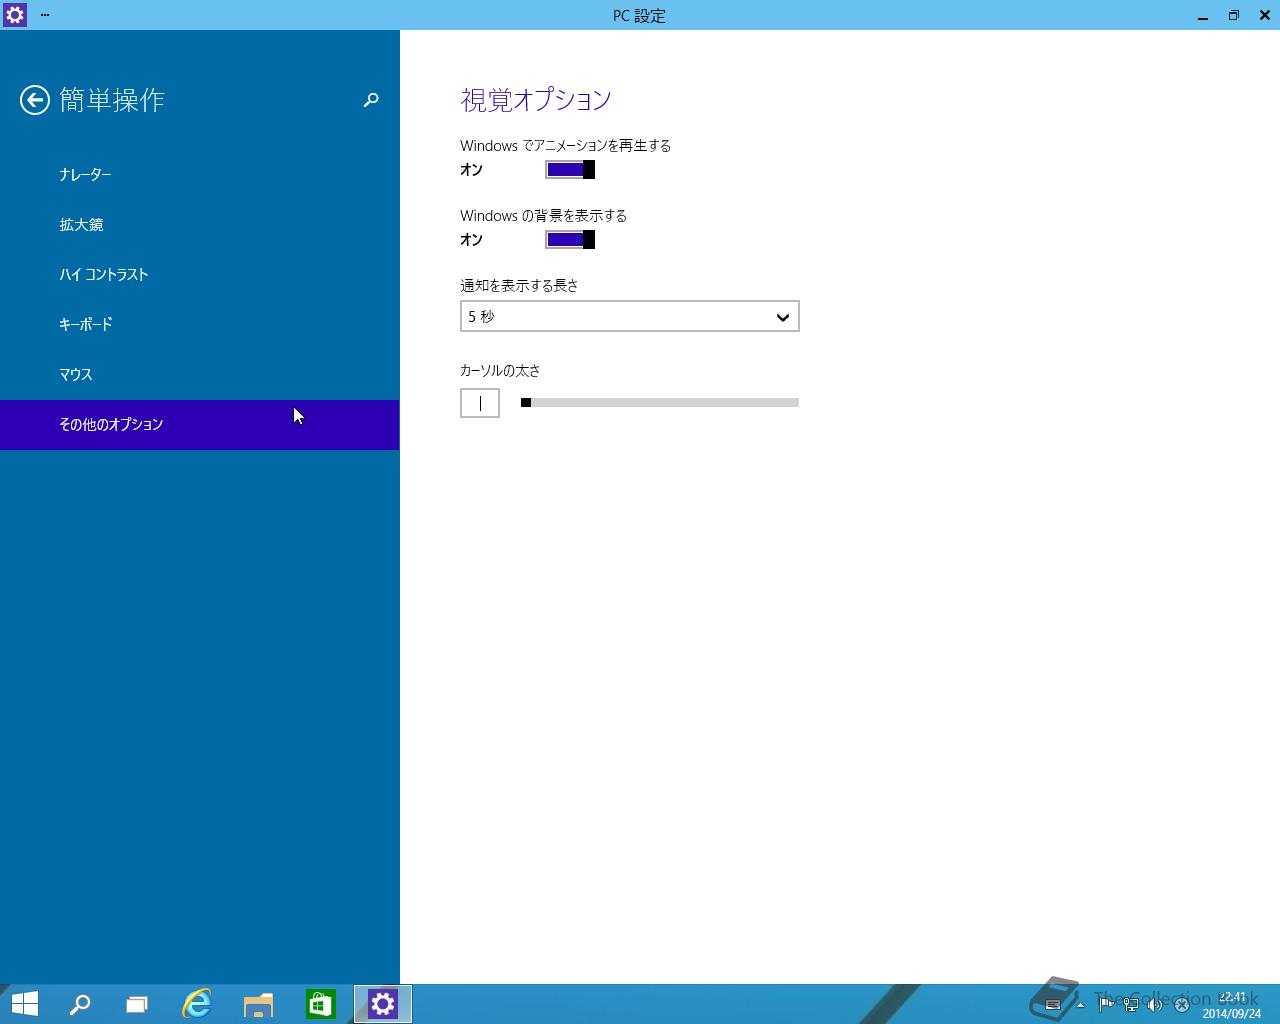
Task: Select ナレーター in the sidebar
Action: click(x=200, y=175)
